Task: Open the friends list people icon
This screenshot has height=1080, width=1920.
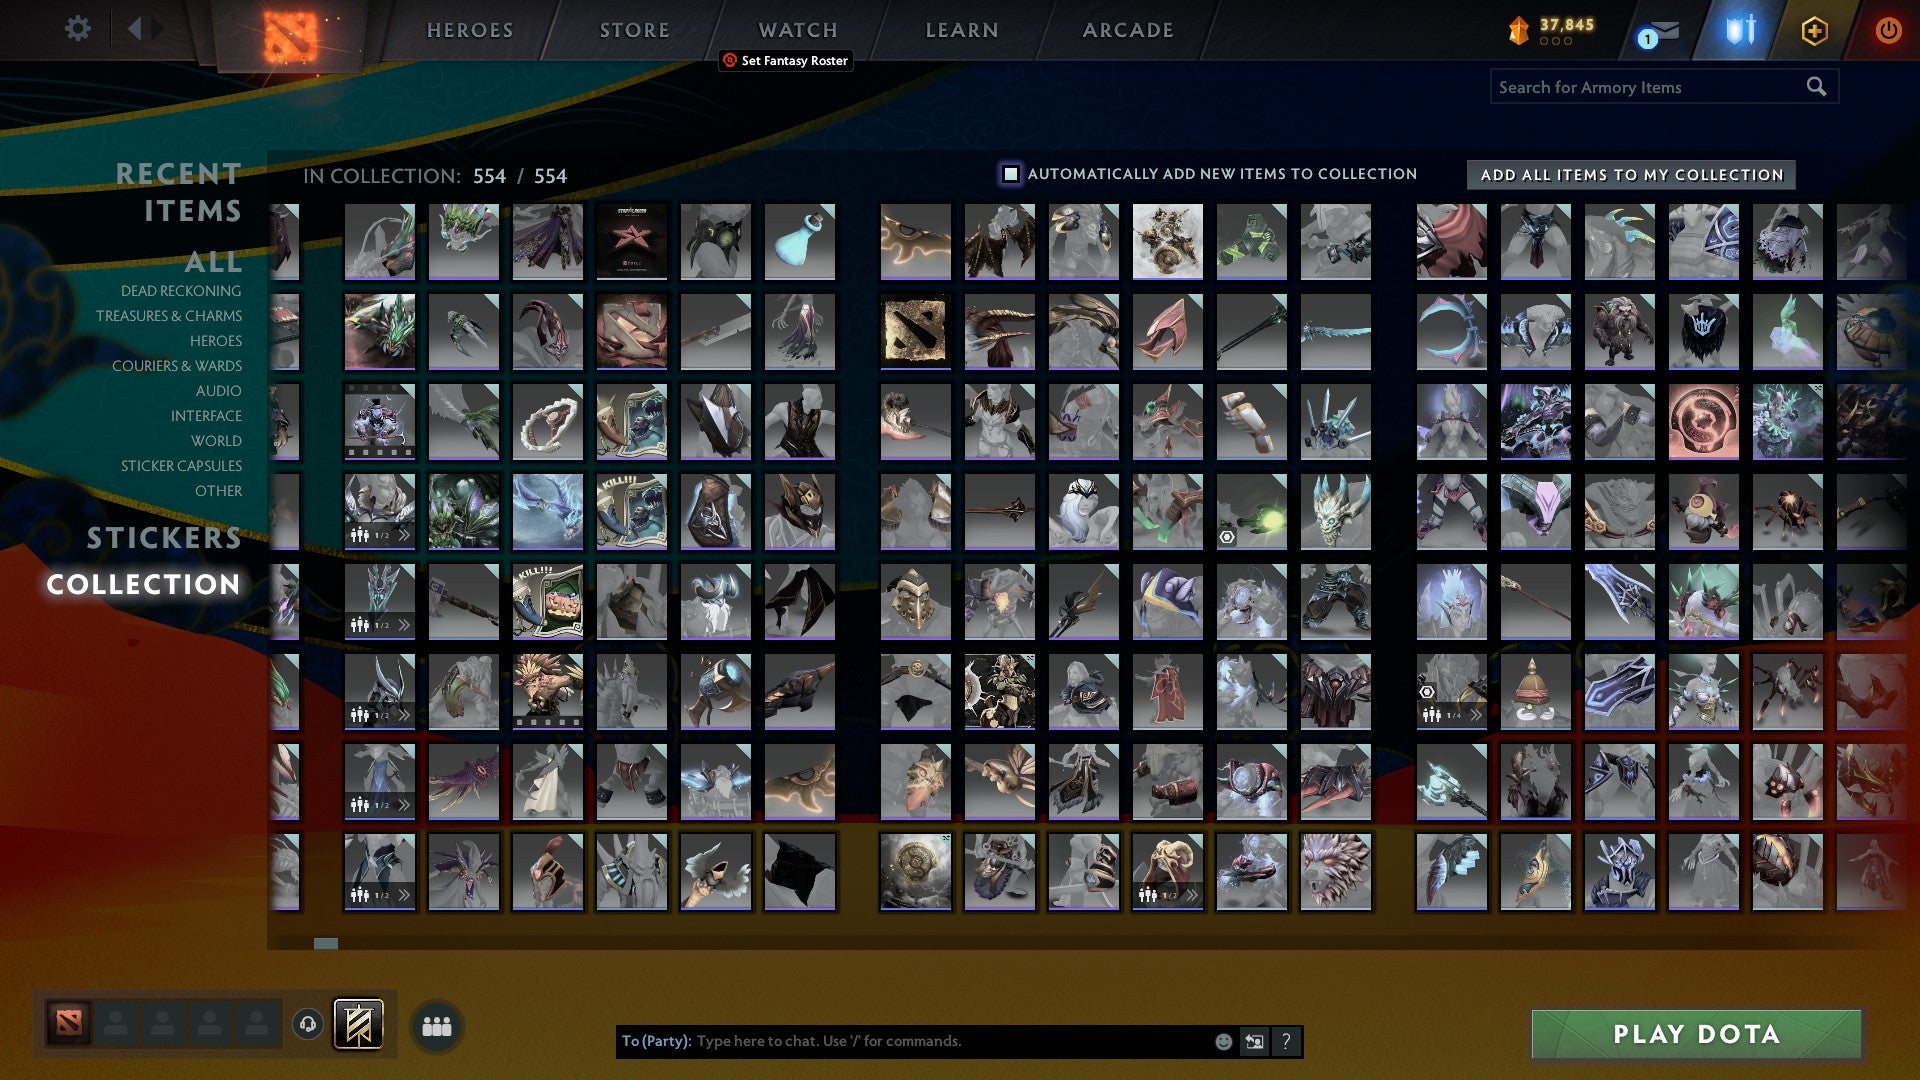Action: click(x=436, y=1025)
